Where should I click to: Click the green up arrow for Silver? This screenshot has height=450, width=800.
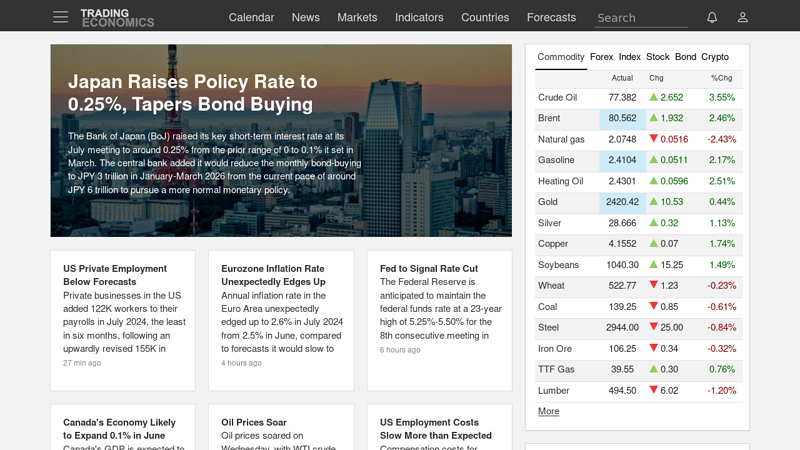(x=654, y=222)
